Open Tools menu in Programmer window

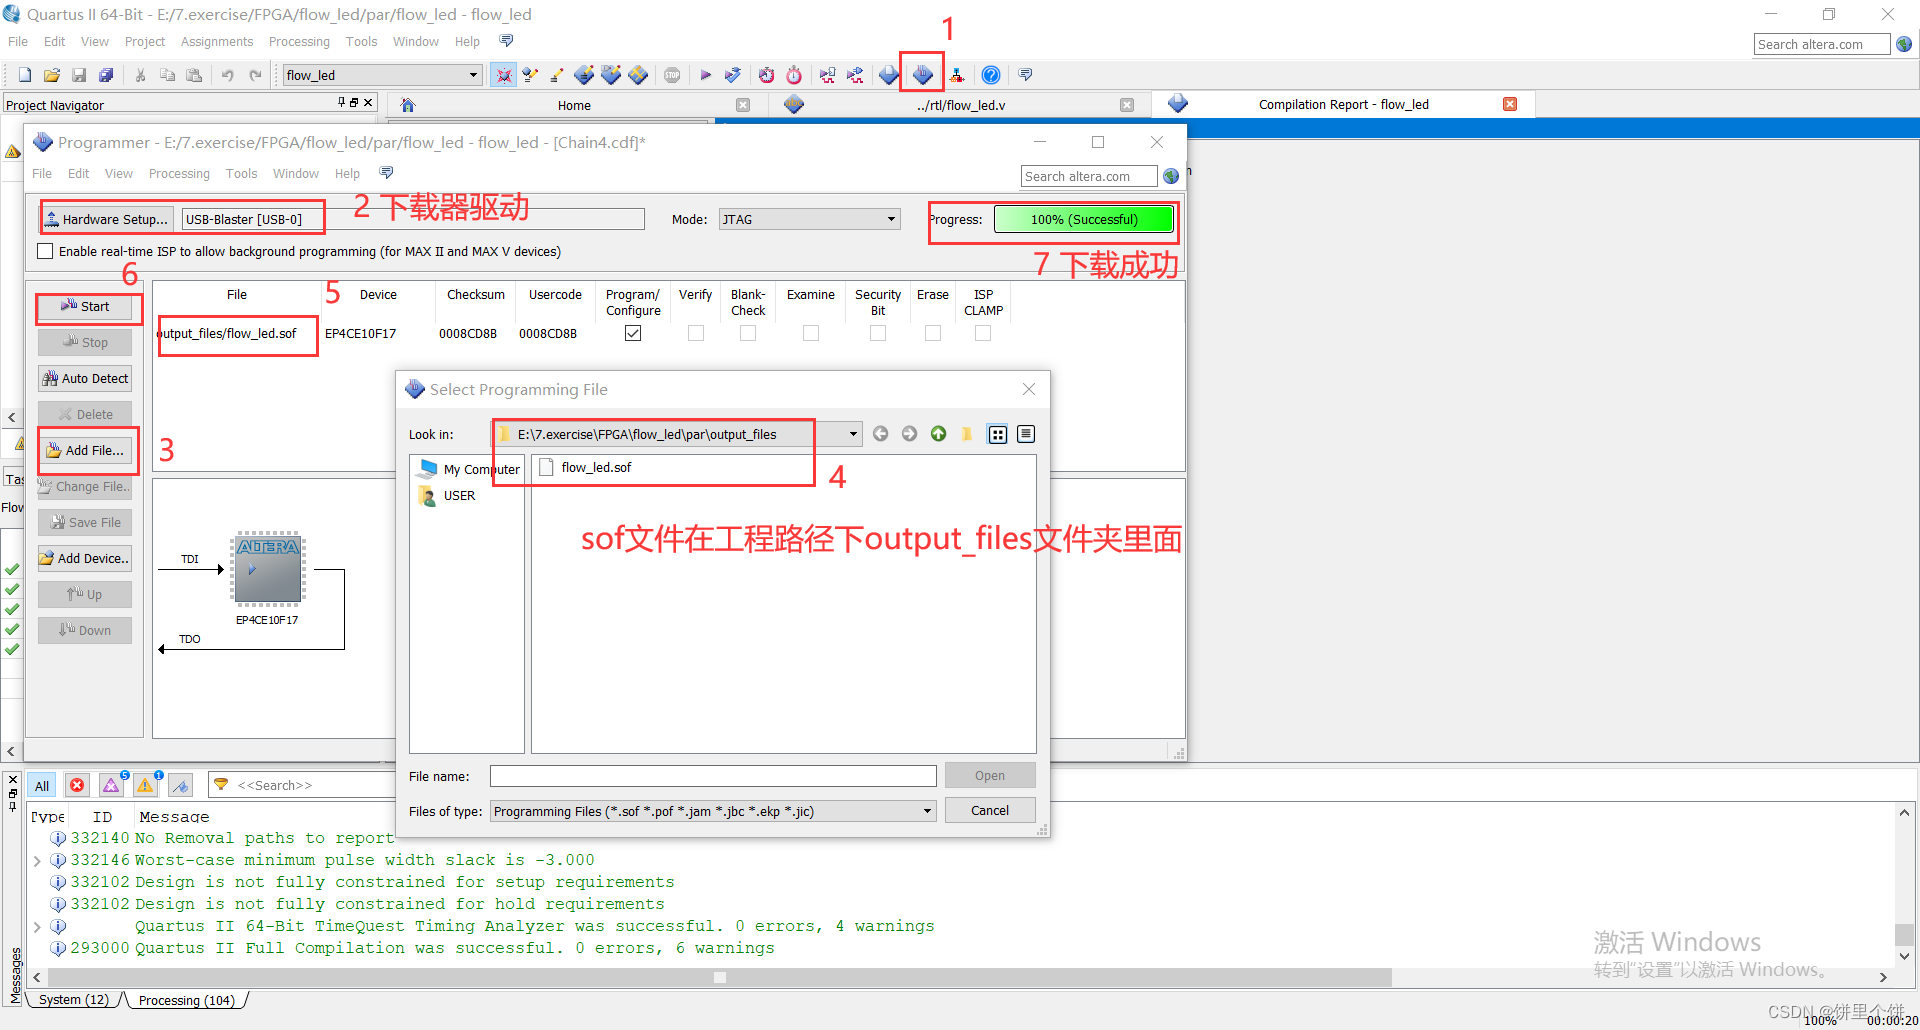point(241,173)
